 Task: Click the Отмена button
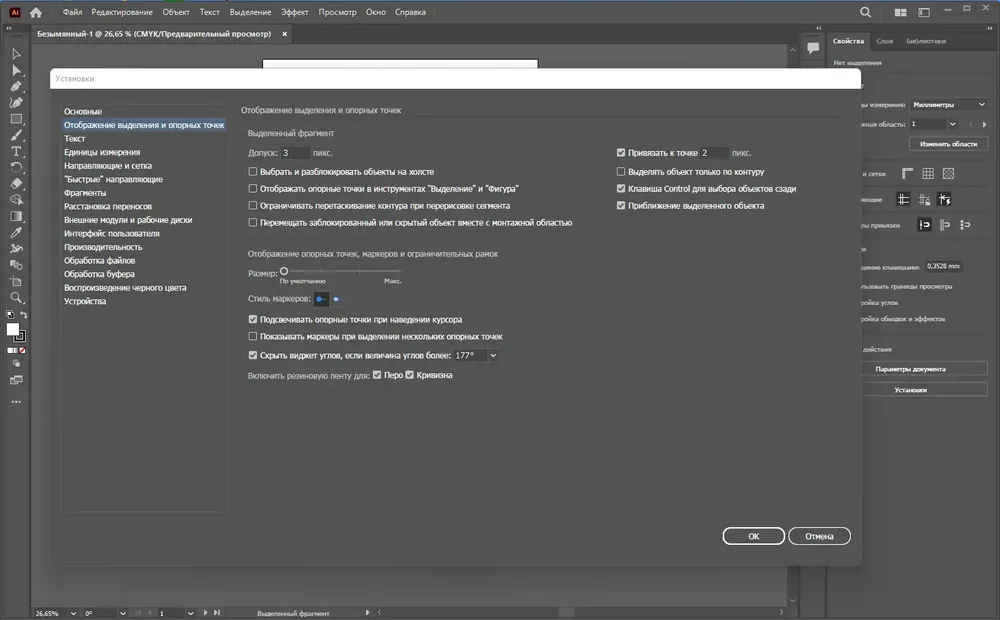point(819,536)
